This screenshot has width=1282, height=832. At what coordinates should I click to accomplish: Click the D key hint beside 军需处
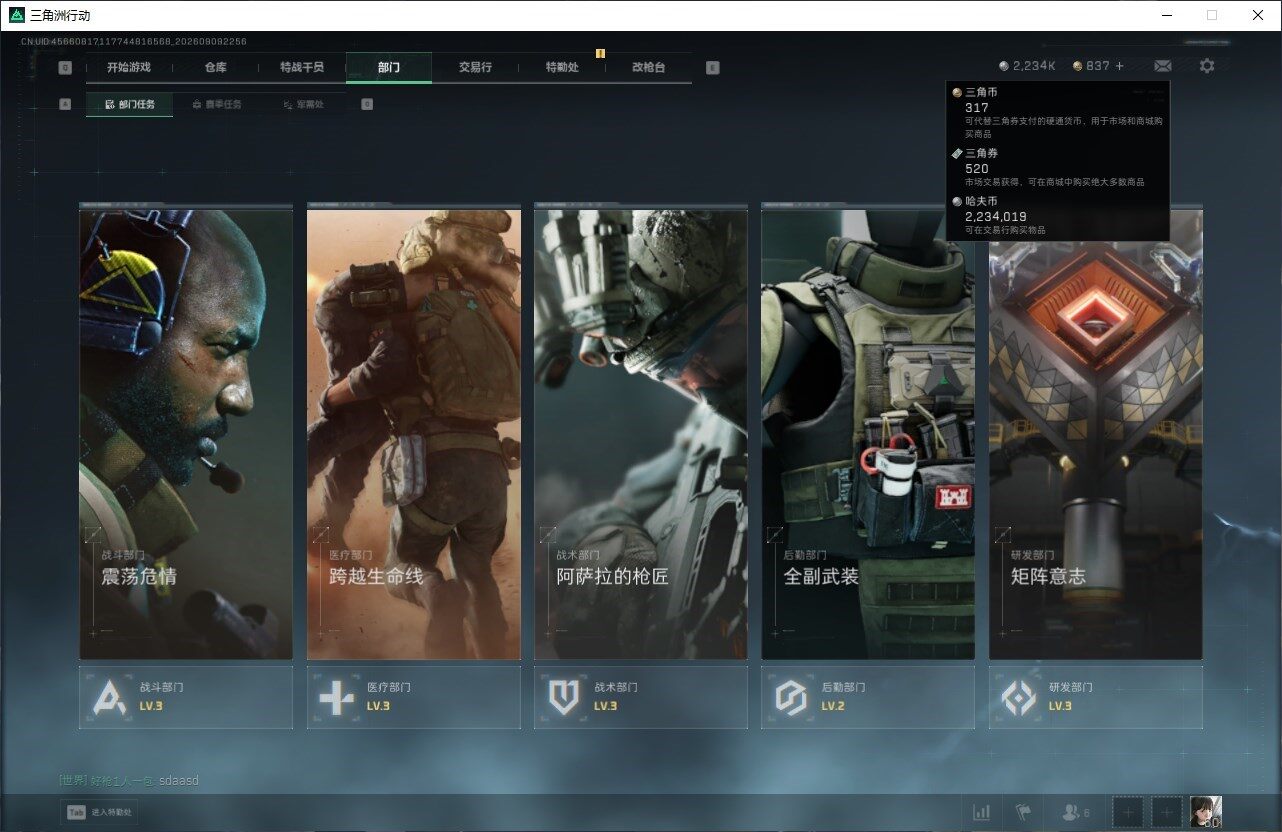point(367,104)
